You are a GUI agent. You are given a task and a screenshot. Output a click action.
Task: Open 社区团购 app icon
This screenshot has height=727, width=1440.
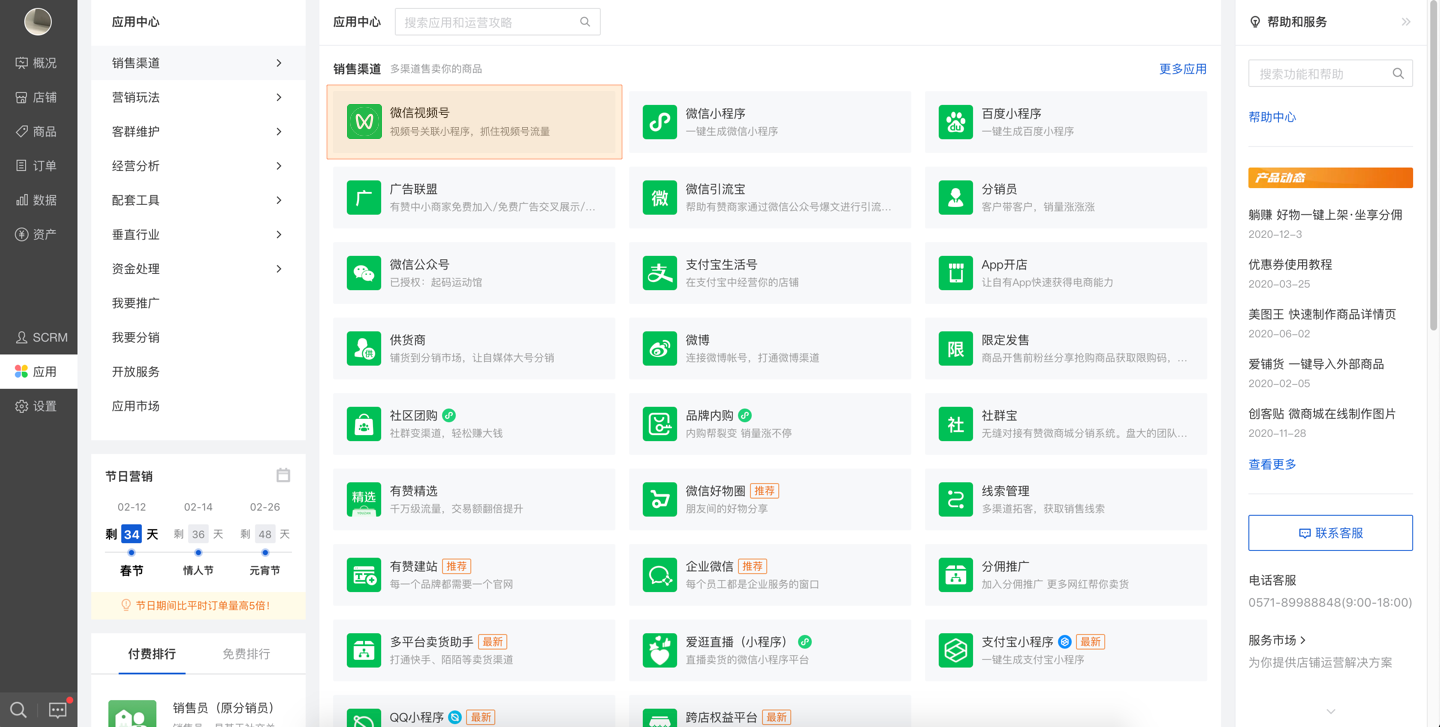(x=364, y=424)
